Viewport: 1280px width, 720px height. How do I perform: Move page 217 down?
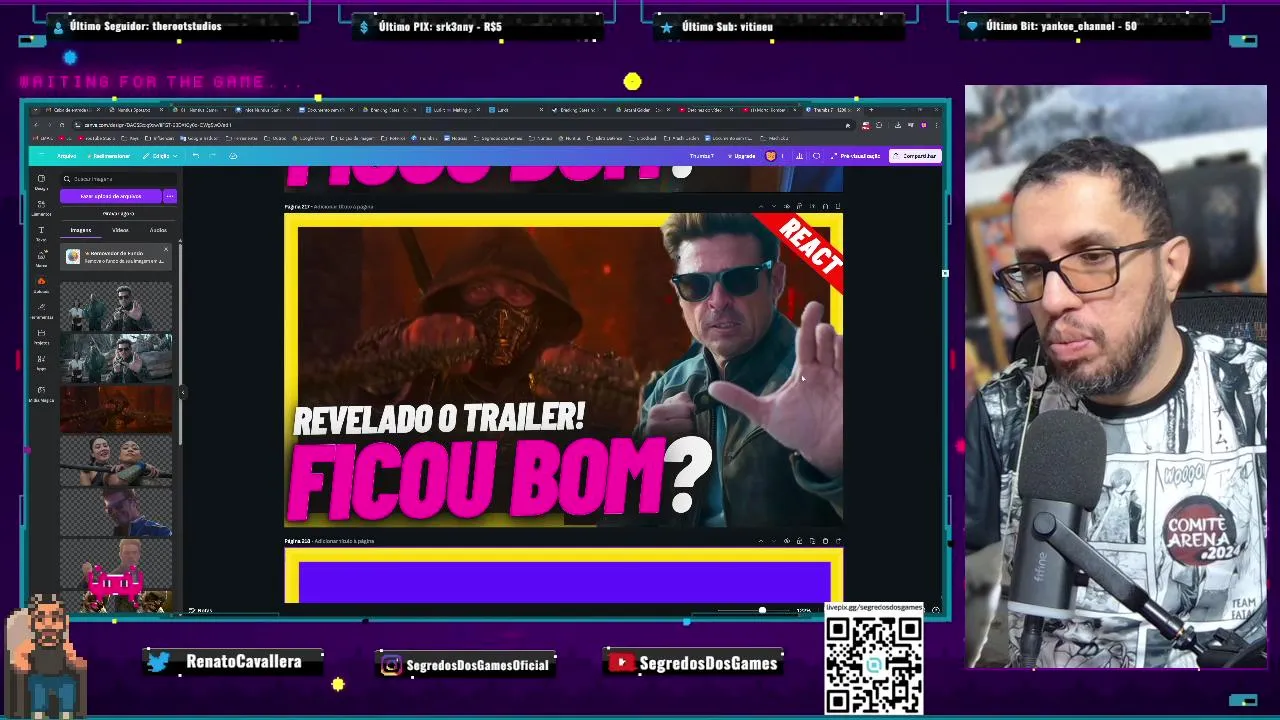click(774, 206)
